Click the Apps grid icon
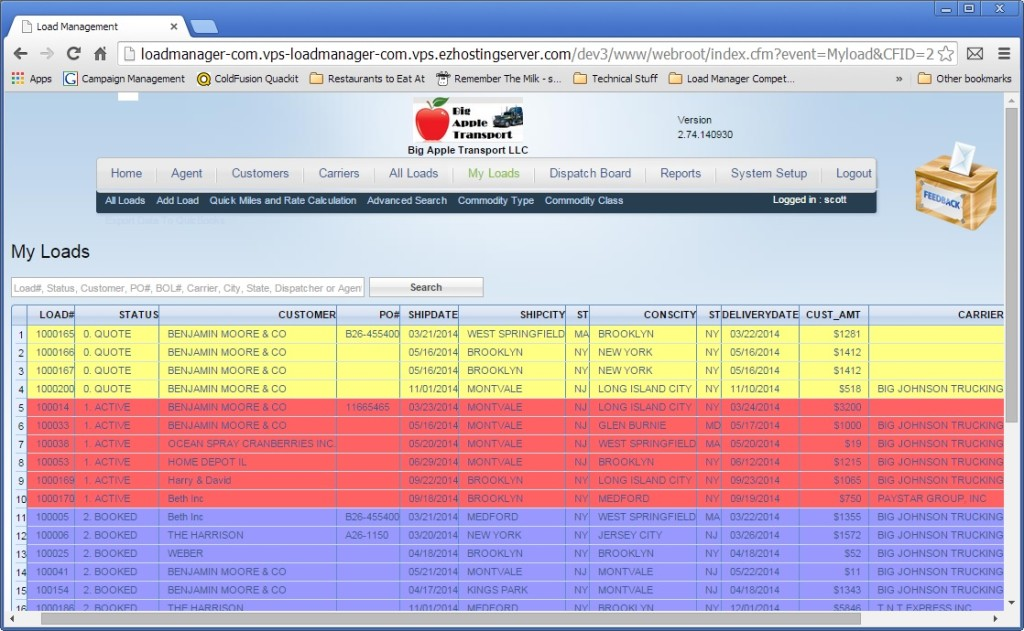 tap(18, 77)
